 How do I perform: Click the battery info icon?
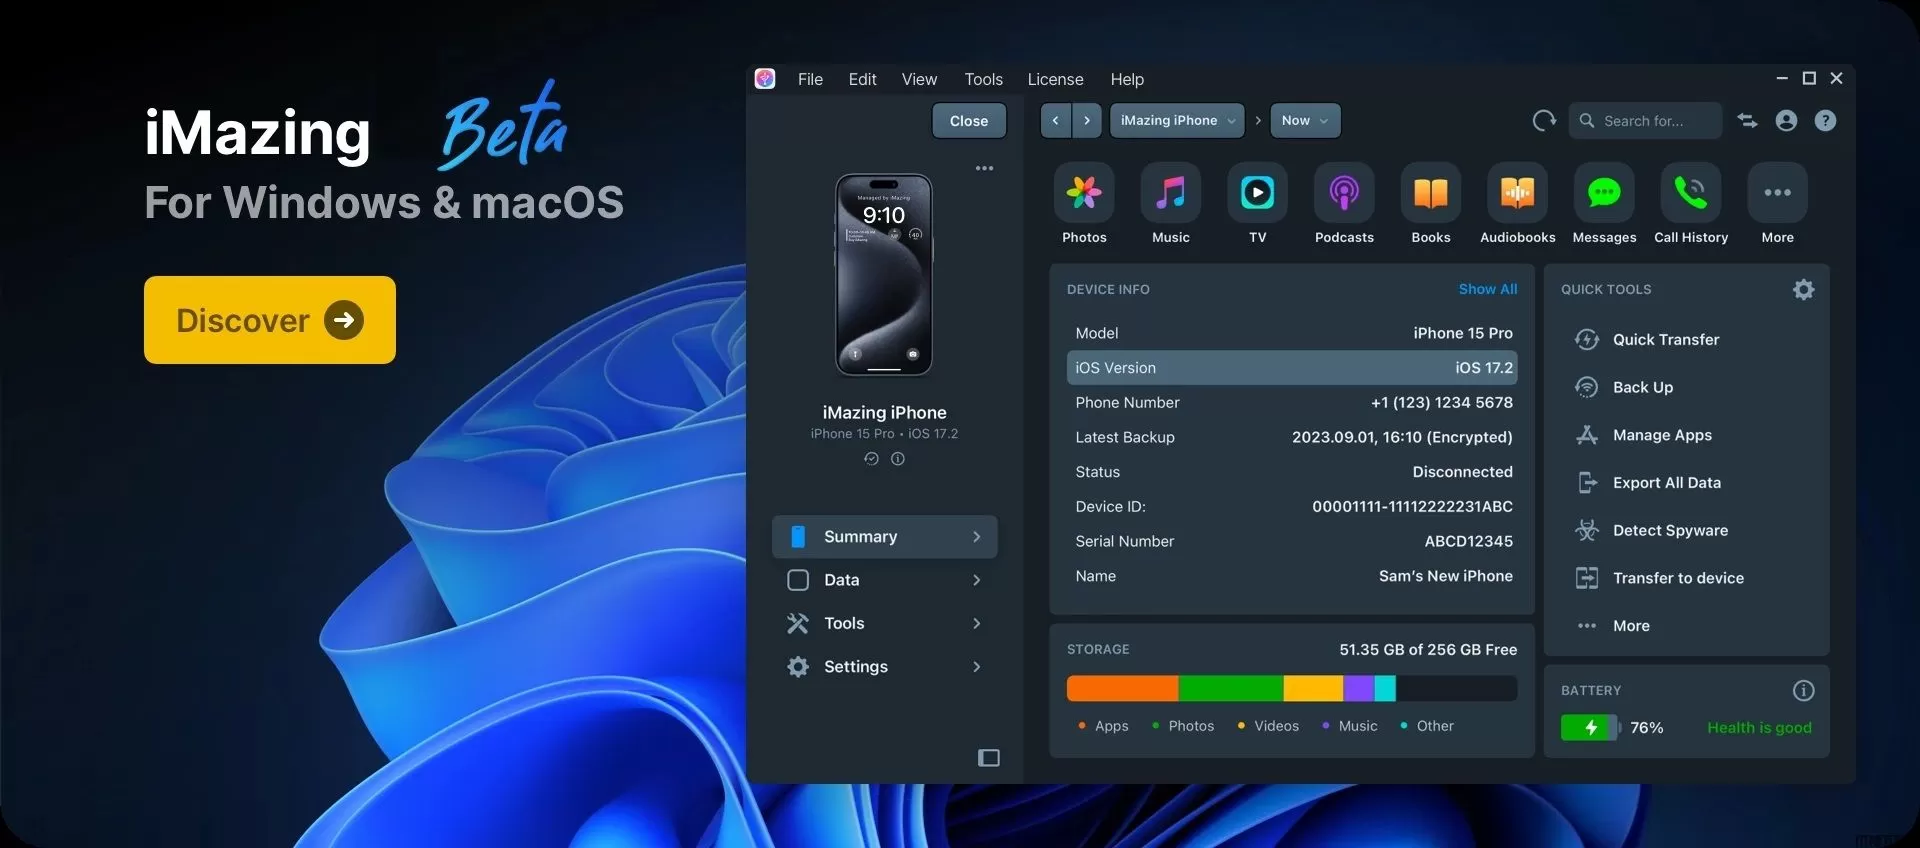[x=1803, y=691]
